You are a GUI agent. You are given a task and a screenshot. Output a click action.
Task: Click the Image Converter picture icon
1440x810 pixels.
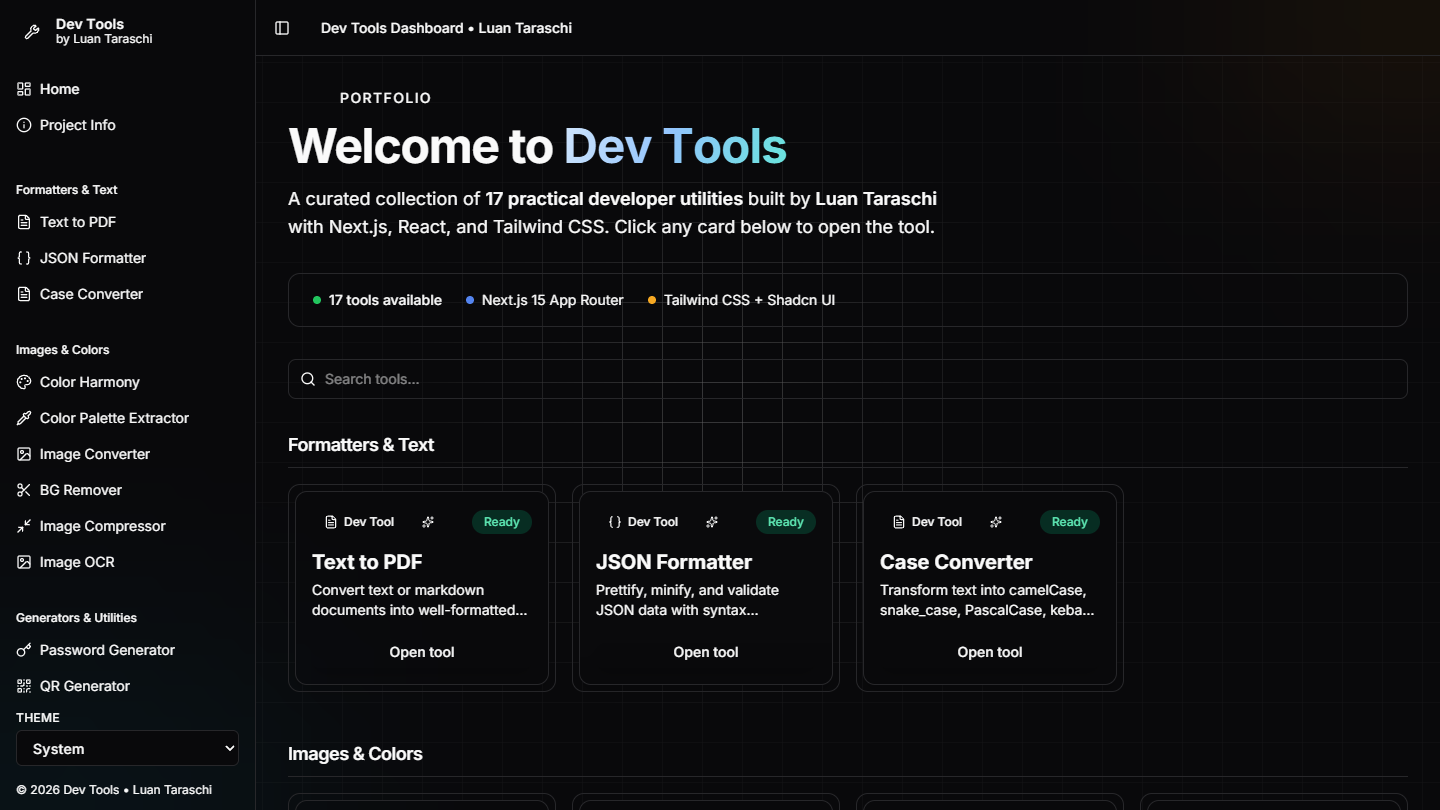pos(24,454)
